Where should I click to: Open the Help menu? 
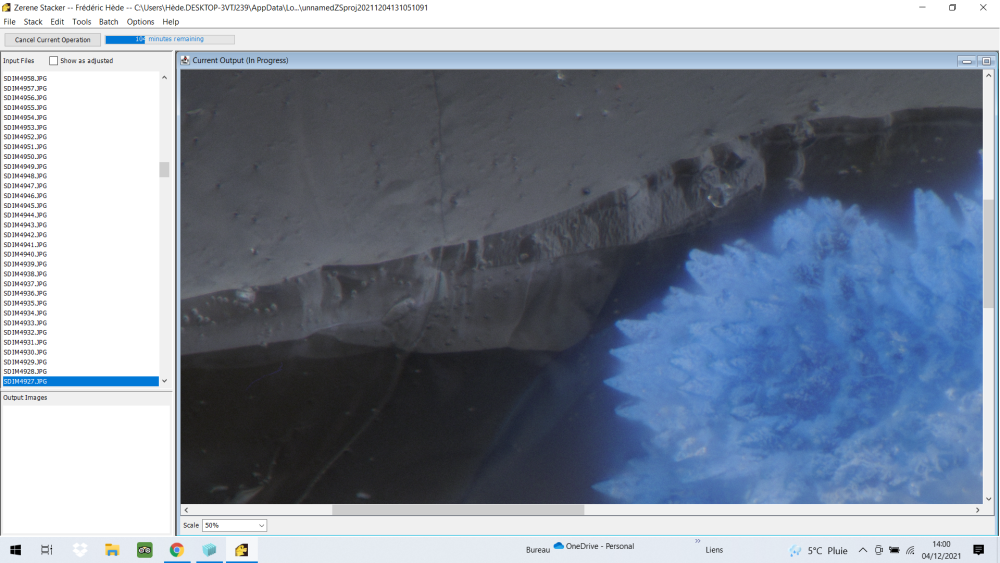point(170,22)
